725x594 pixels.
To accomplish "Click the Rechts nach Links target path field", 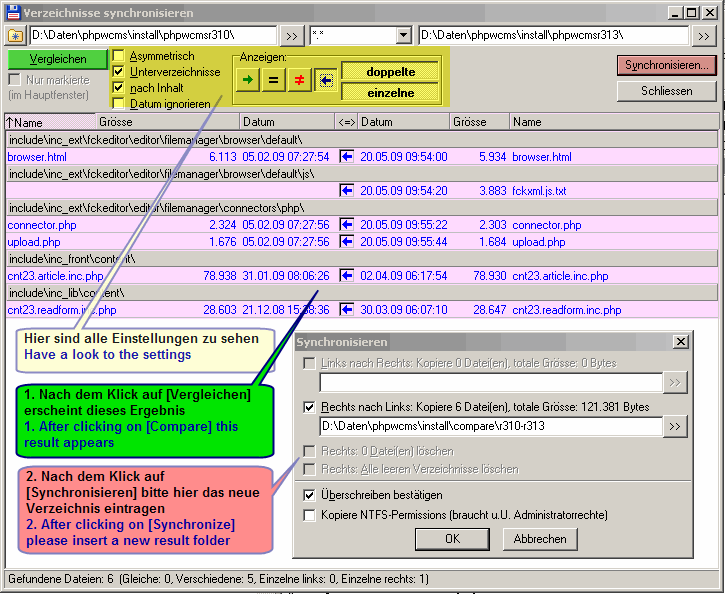I will tap(490, 427).
